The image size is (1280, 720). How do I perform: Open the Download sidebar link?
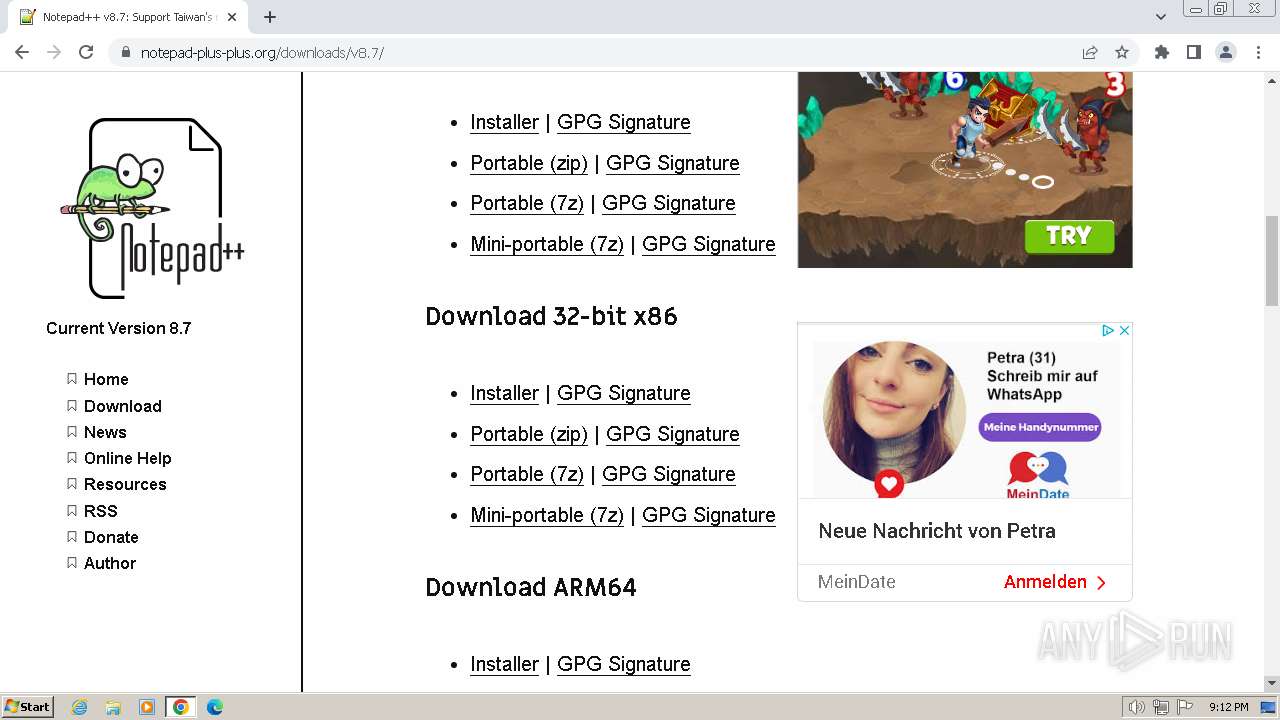[x=122, y=406]
